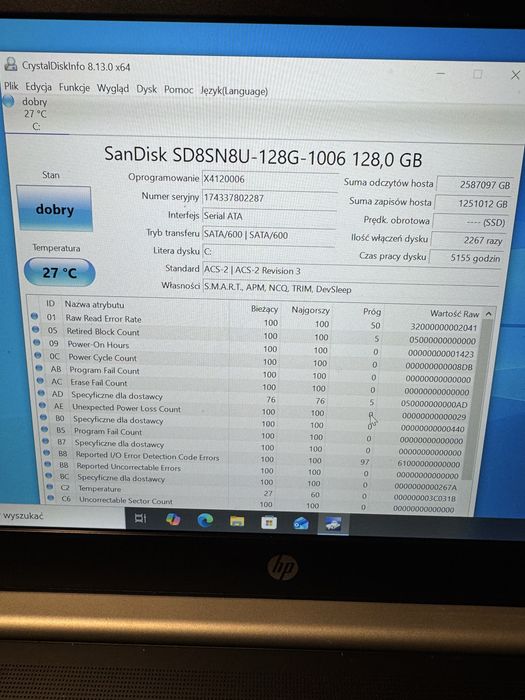The height and width of the screenshot is (700, 525).
Task: Click the power-on hours 5155 godzin
Action: point(467,258)
